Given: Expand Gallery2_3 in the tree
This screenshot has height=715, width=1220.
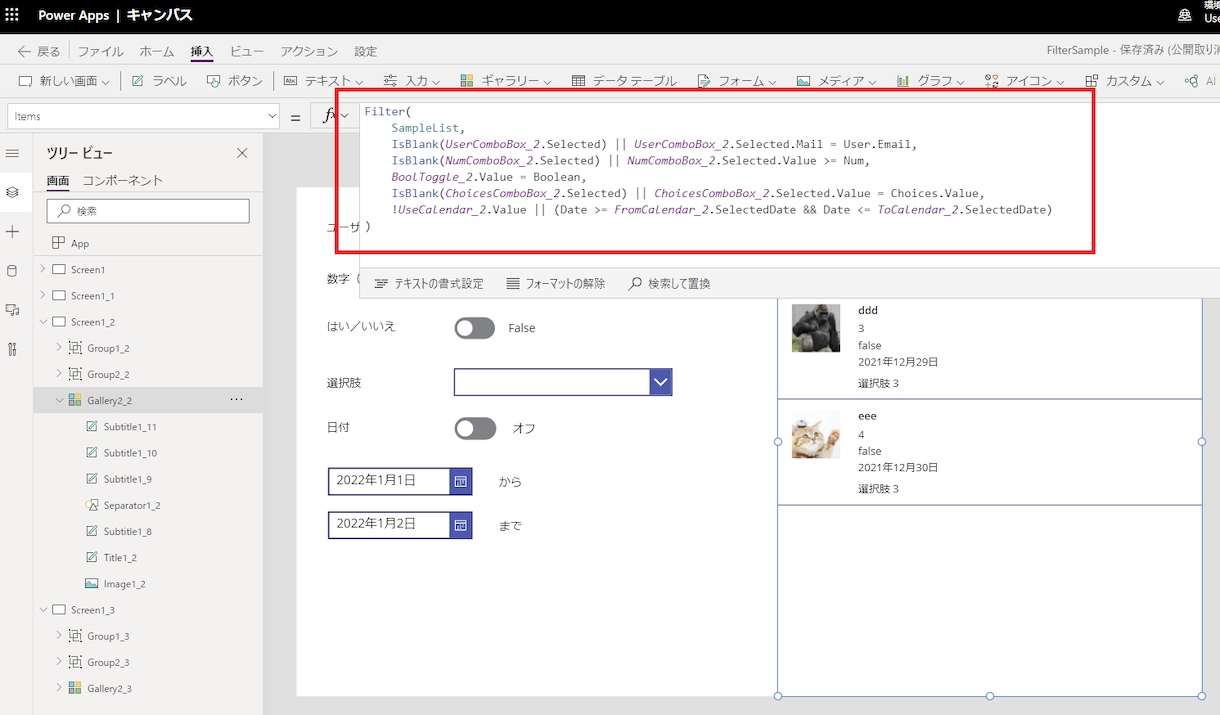Looking at the screenshot, I should 59,688.
